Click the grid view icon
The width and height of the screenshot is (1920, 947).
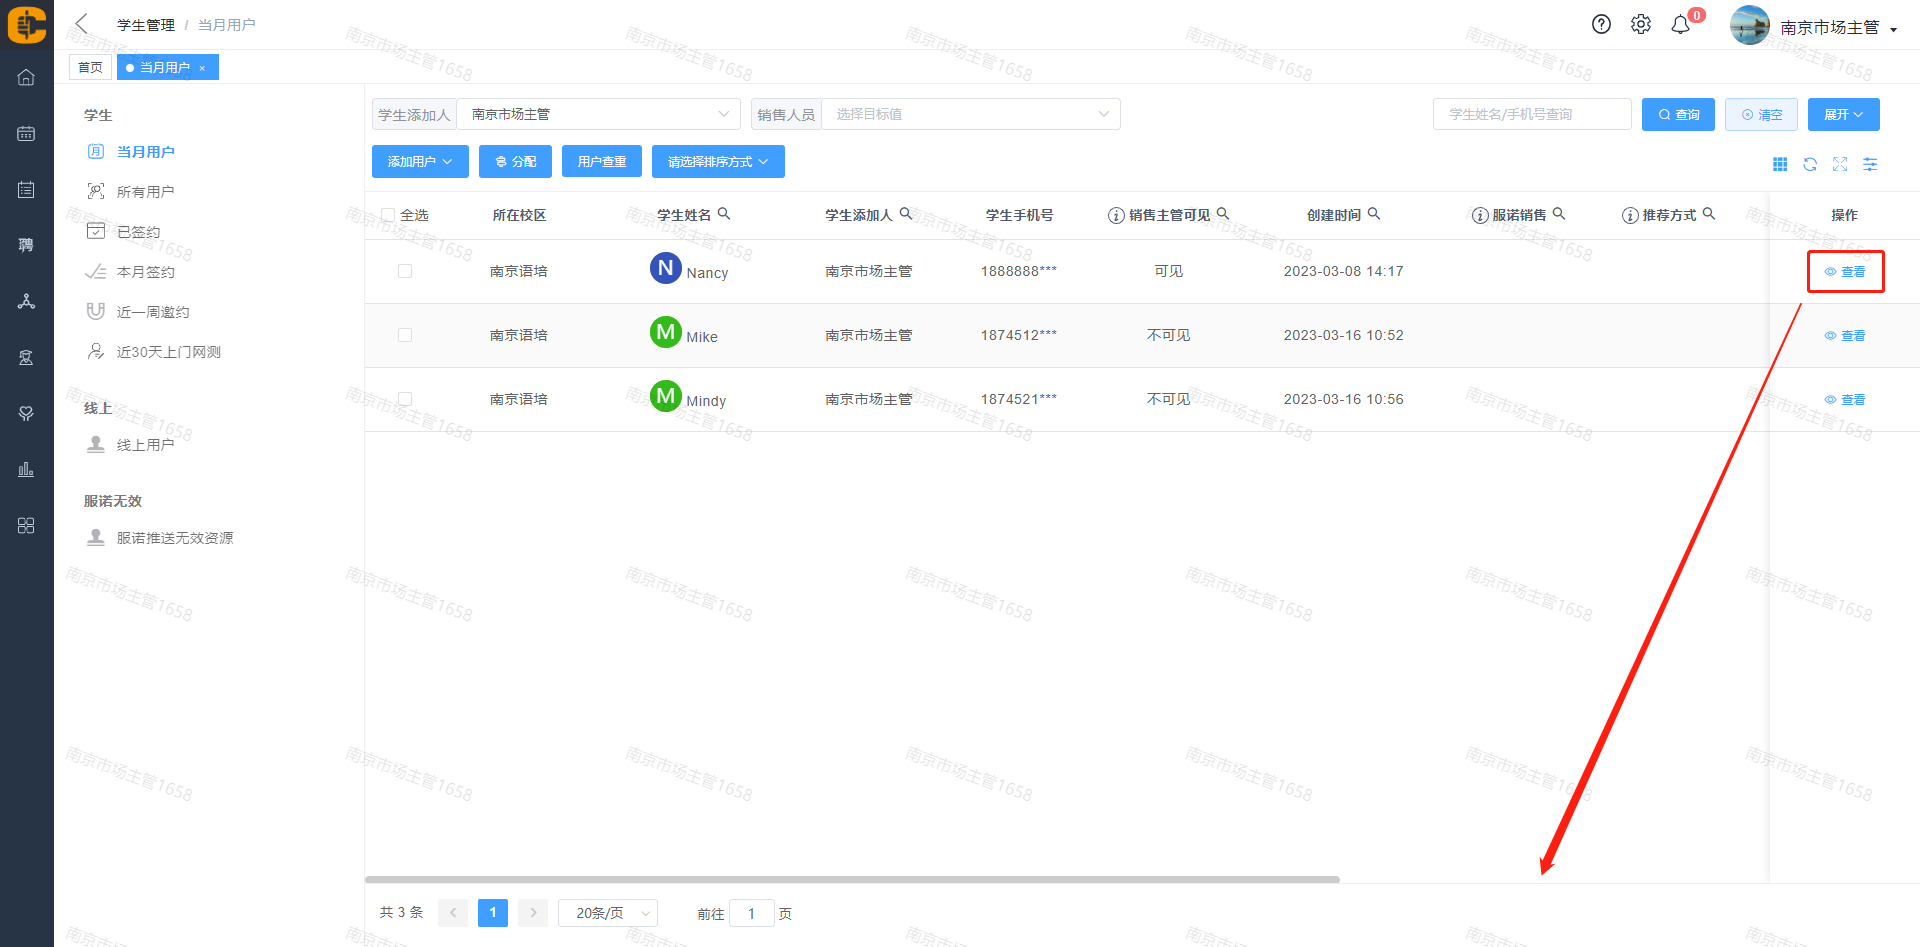[x=1780, y=164]
